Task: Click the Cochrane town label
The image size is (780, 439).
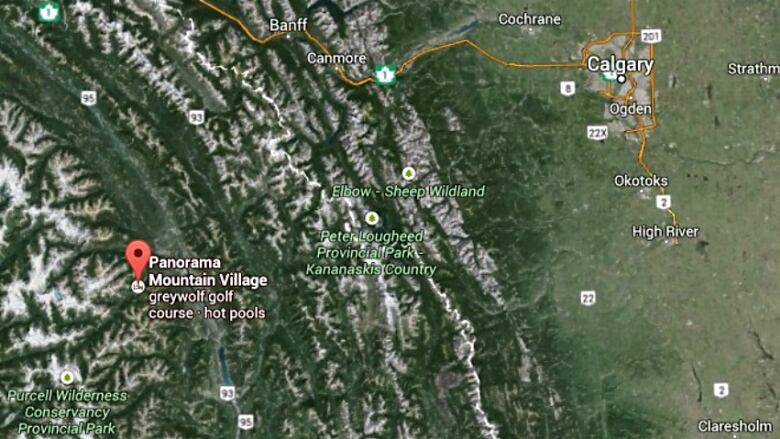Action: pos(529,19)
